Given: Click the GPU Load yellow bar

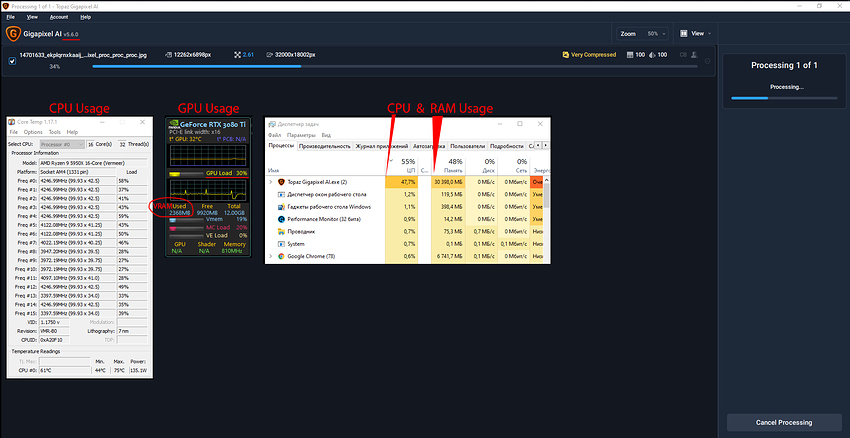Looking at the screenshot, I should 186,174.
